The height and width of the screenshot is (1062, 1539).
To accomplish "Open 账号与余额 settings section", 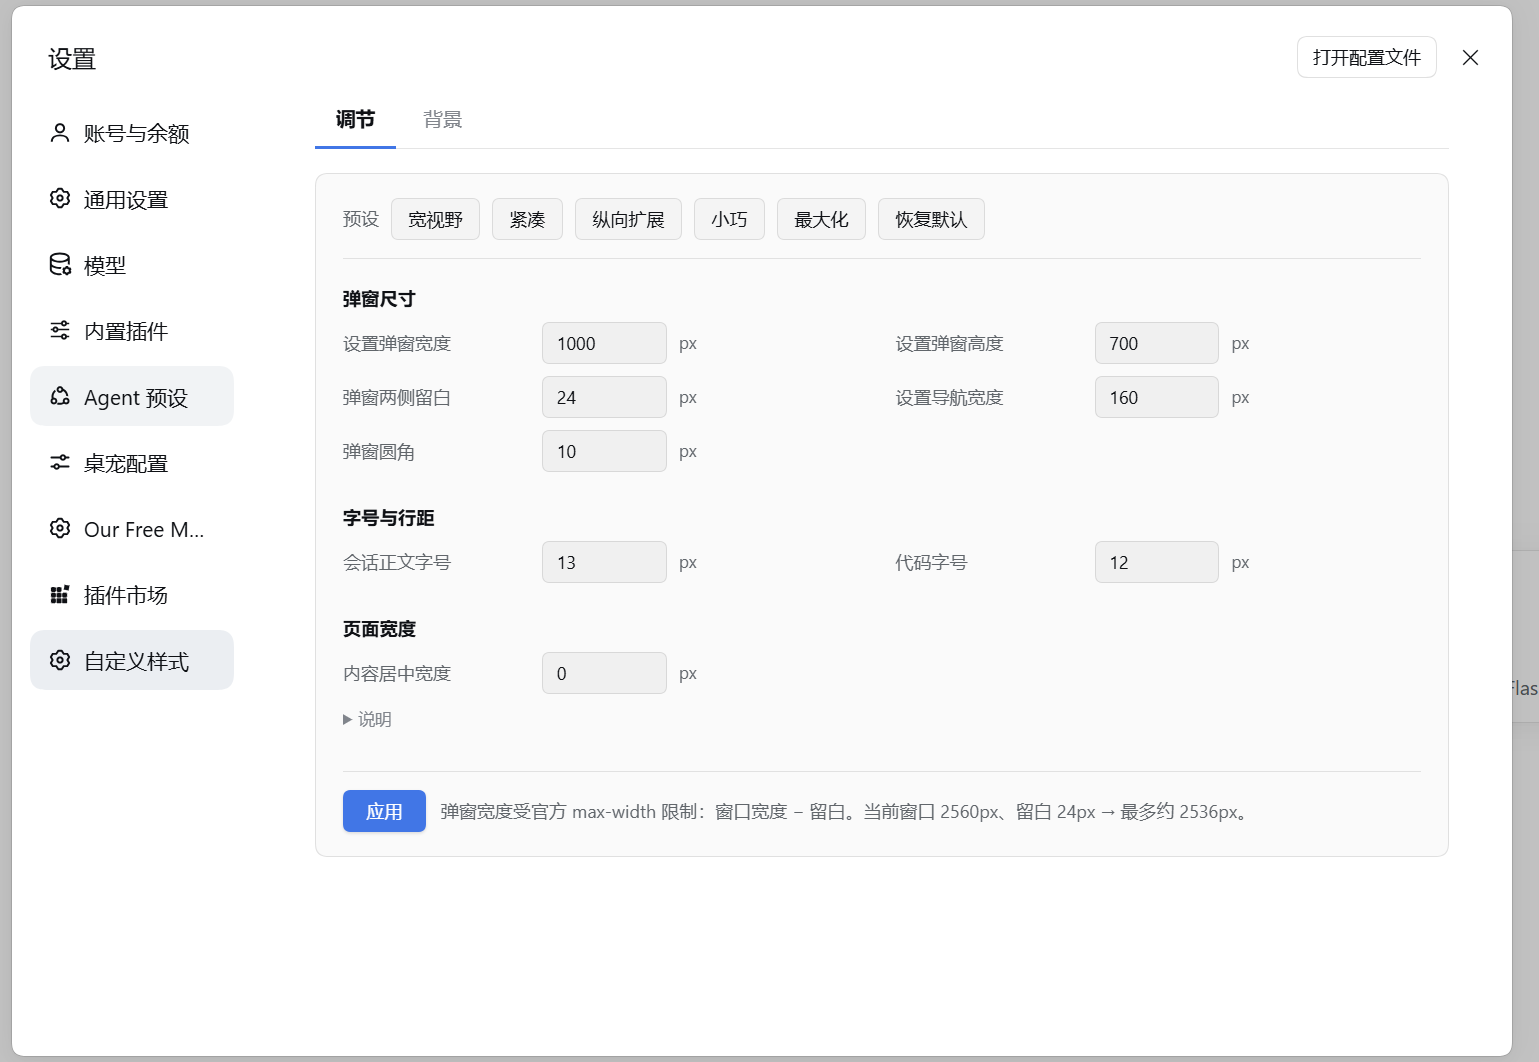I will coord(132,133).
